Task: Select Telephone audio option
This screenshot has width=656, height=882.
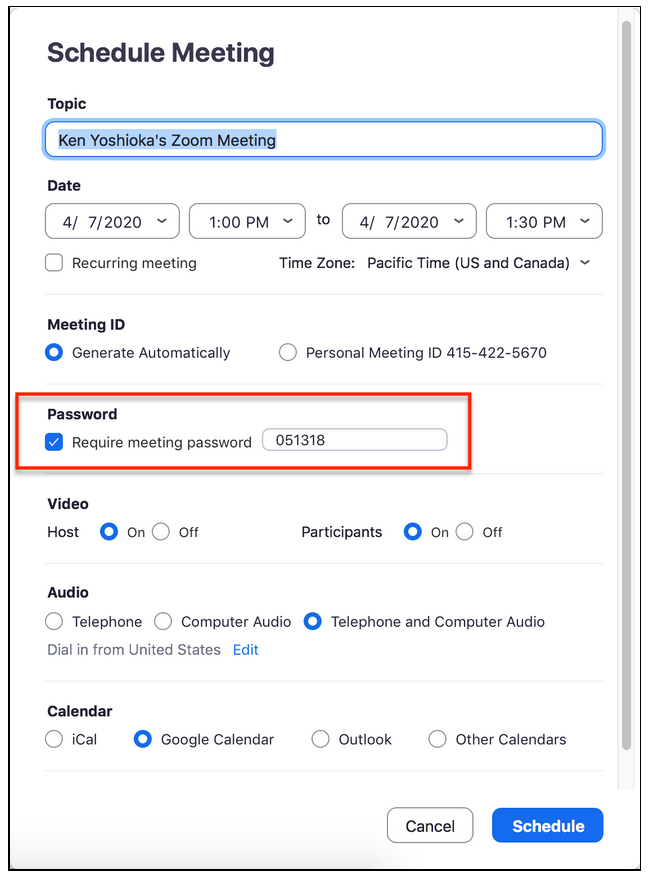Action: [x=55, y=622]
